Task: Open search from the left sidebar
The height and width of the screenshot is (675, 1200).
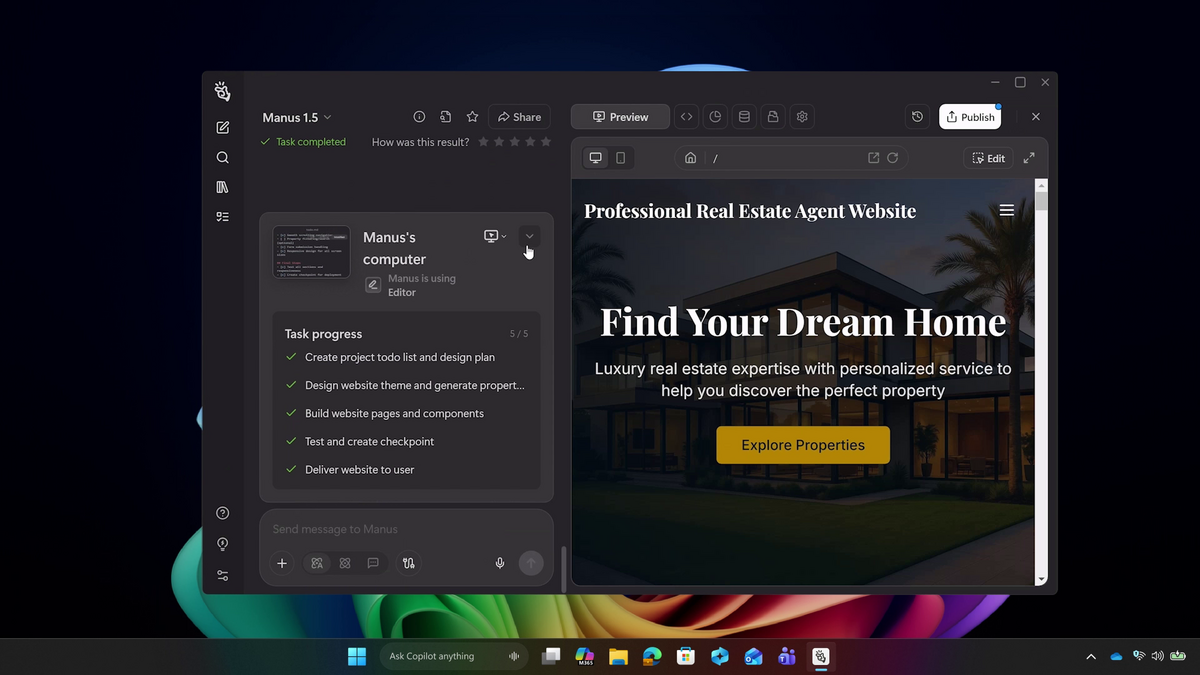Action: 222,157
